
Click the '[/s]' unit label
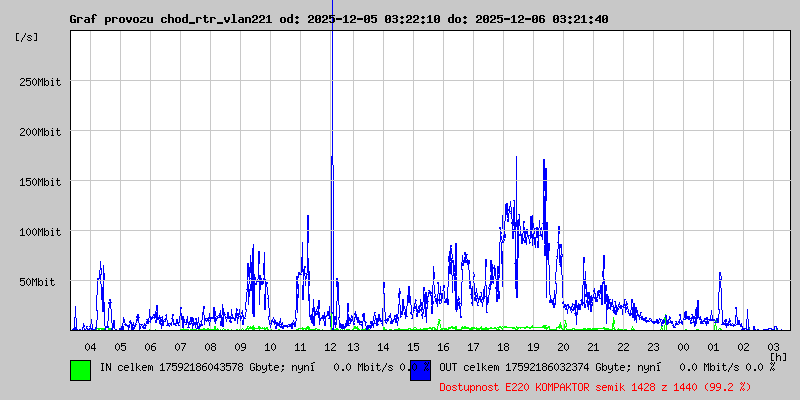pyautogui.click(x=27, y=37)
